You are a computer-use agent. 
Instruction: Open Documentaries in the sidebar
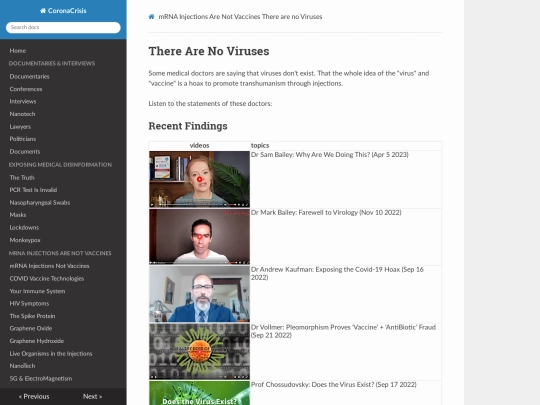point(29,76)
